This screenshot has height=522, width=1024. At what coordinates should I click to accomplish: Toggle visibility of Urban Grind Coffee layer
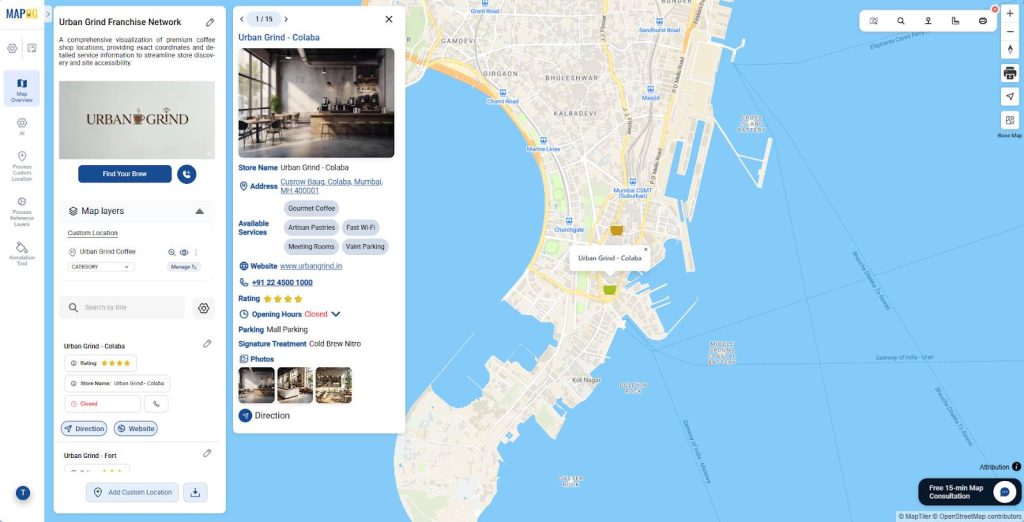[184, 252]
